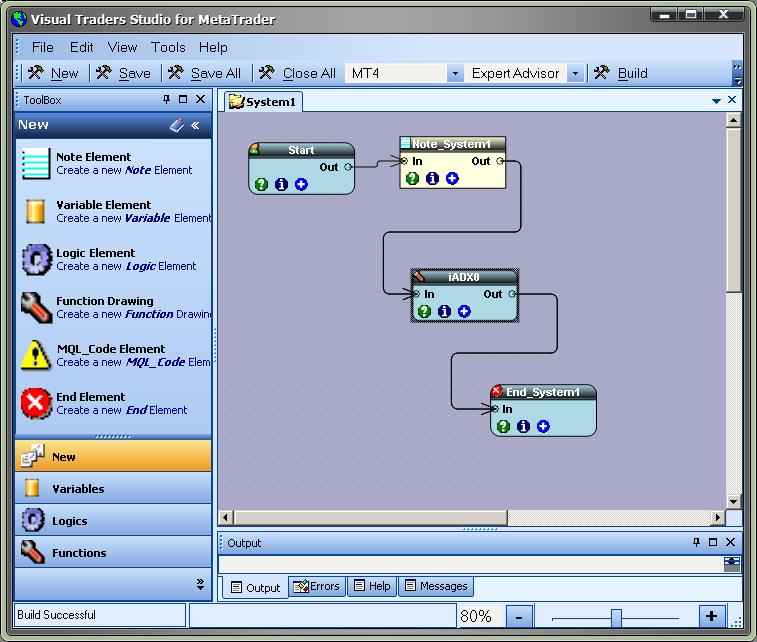Select the iADX0 node title bar
Screen dimensions: 757x642
464,277
